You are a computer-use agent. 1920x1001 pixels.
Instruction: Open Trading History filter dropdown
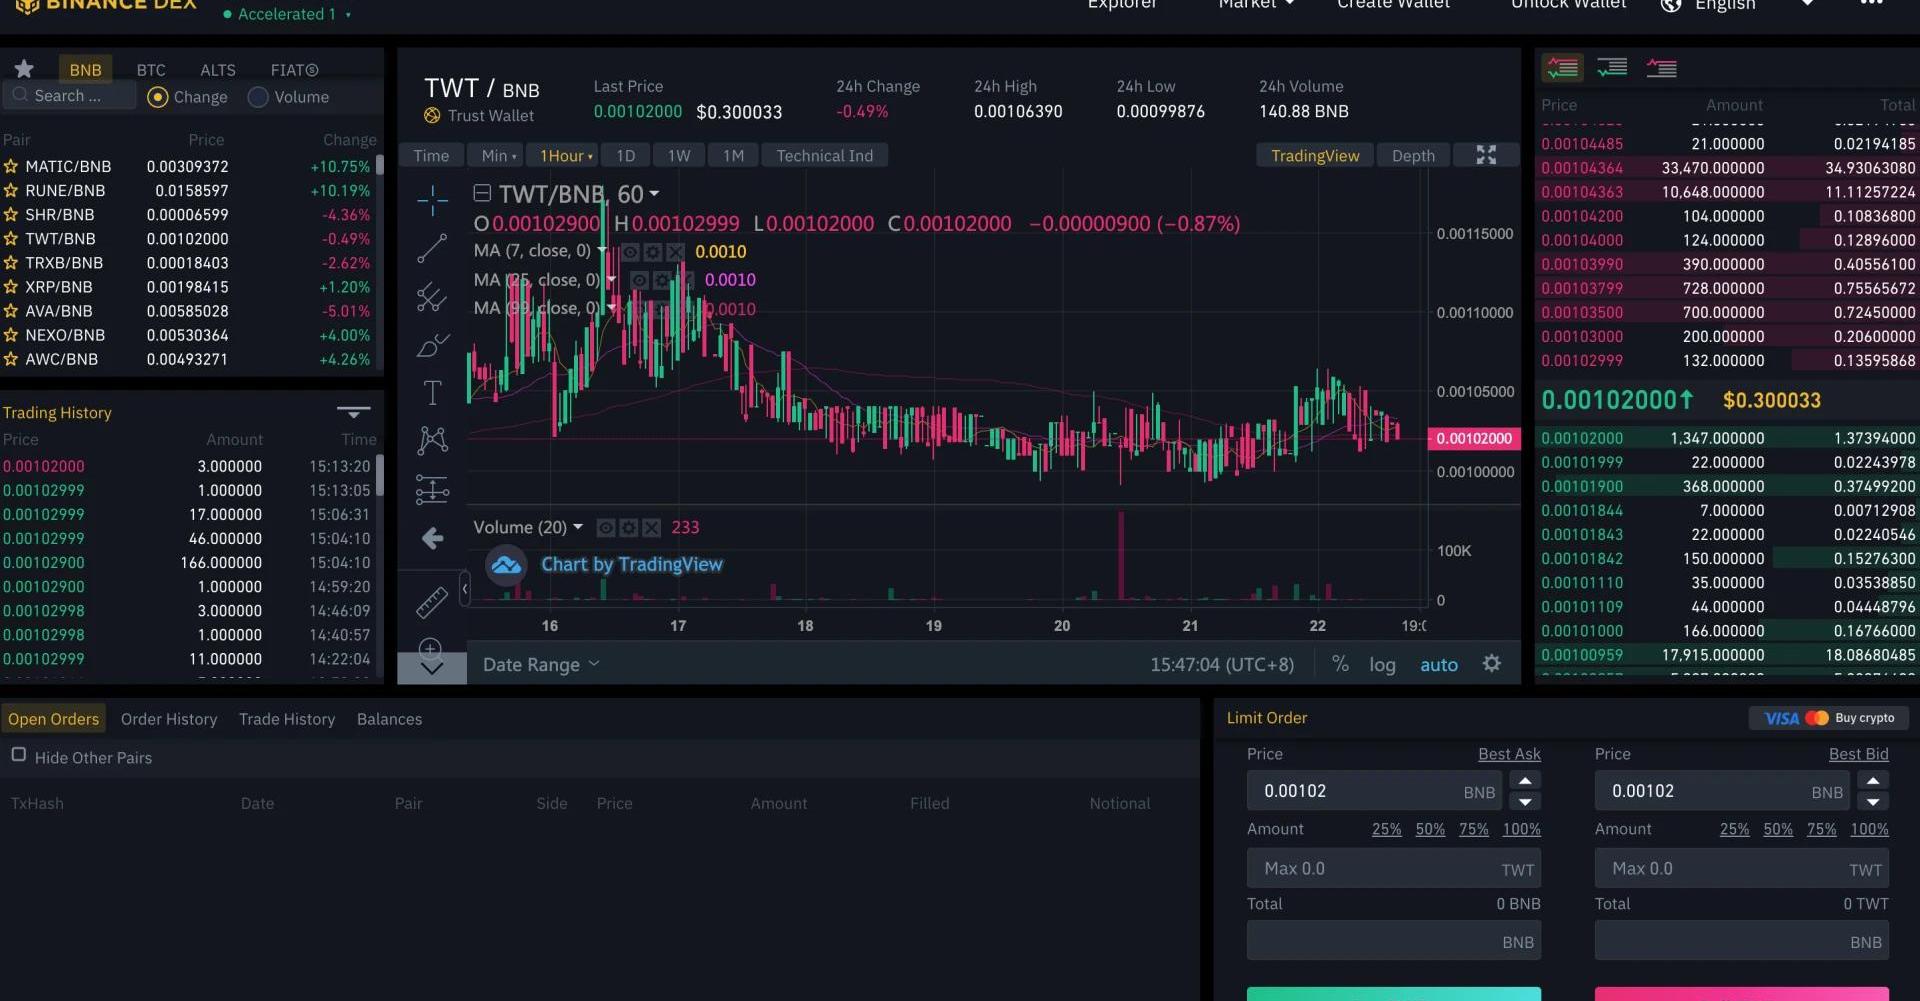(353, 412)
